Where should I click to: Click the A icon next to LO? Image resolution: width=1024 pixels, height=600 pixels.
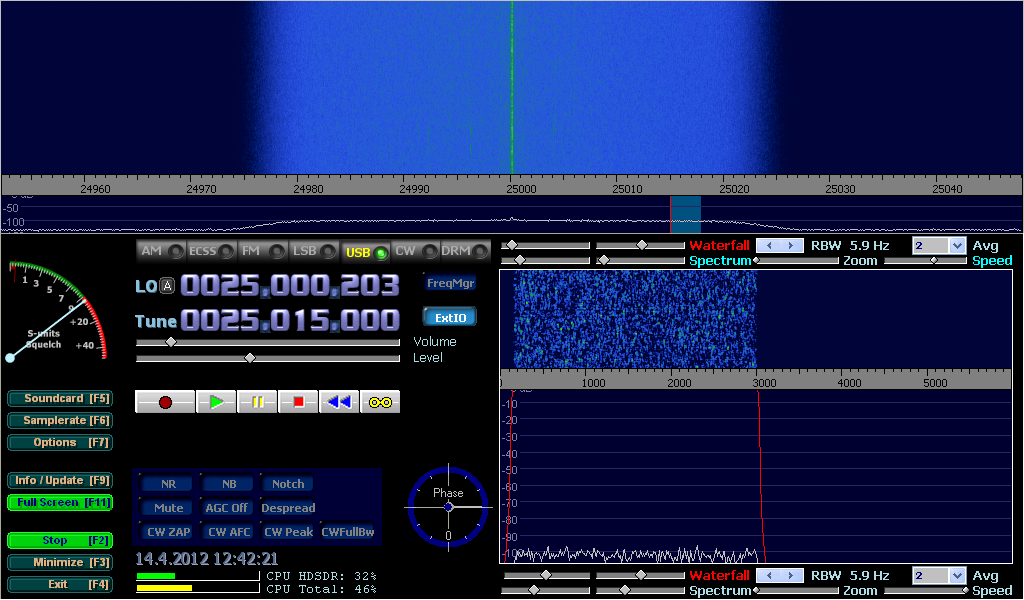click(167, 286)
